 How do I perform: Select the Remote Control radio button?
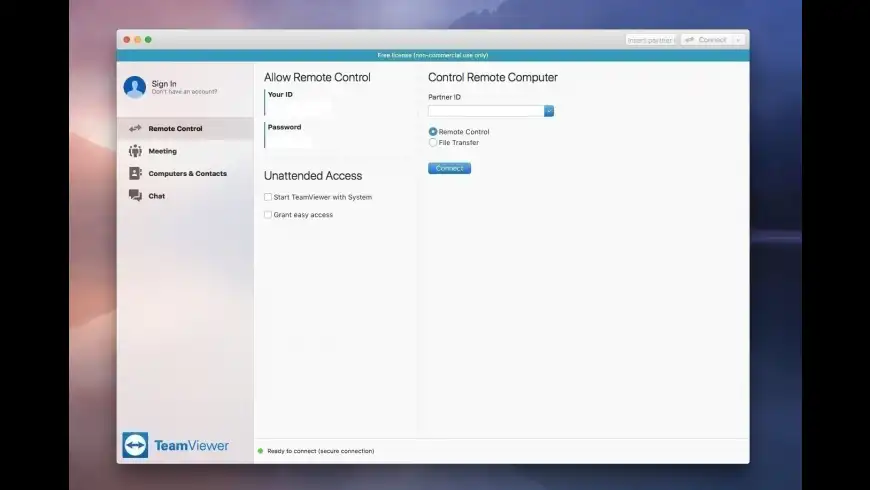tap(433, 132)
